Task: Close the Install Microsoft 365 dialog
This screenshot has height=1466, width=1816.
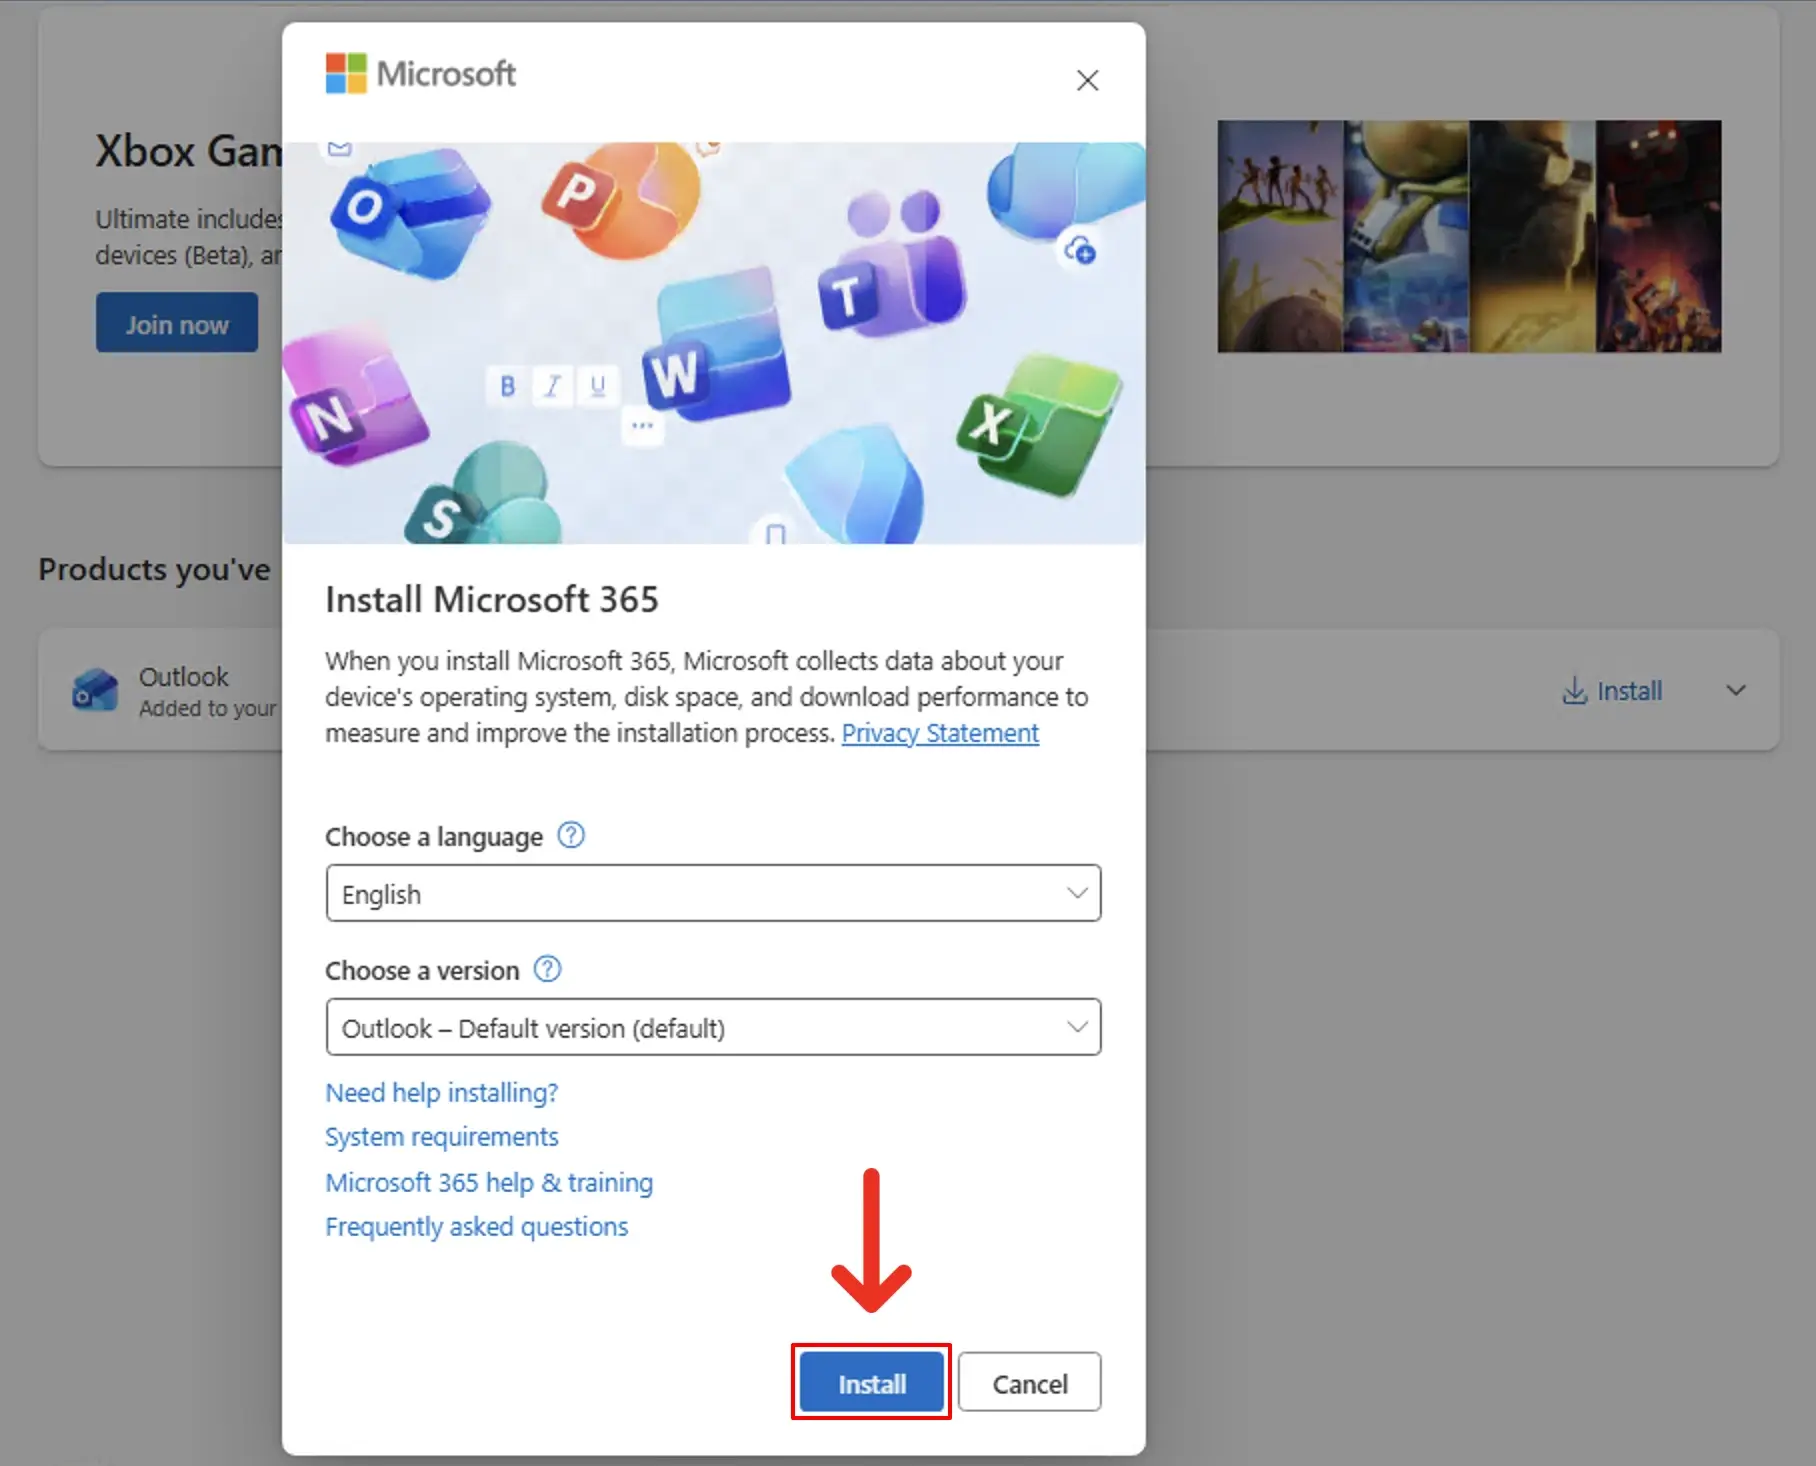Action: point(1087,80)
